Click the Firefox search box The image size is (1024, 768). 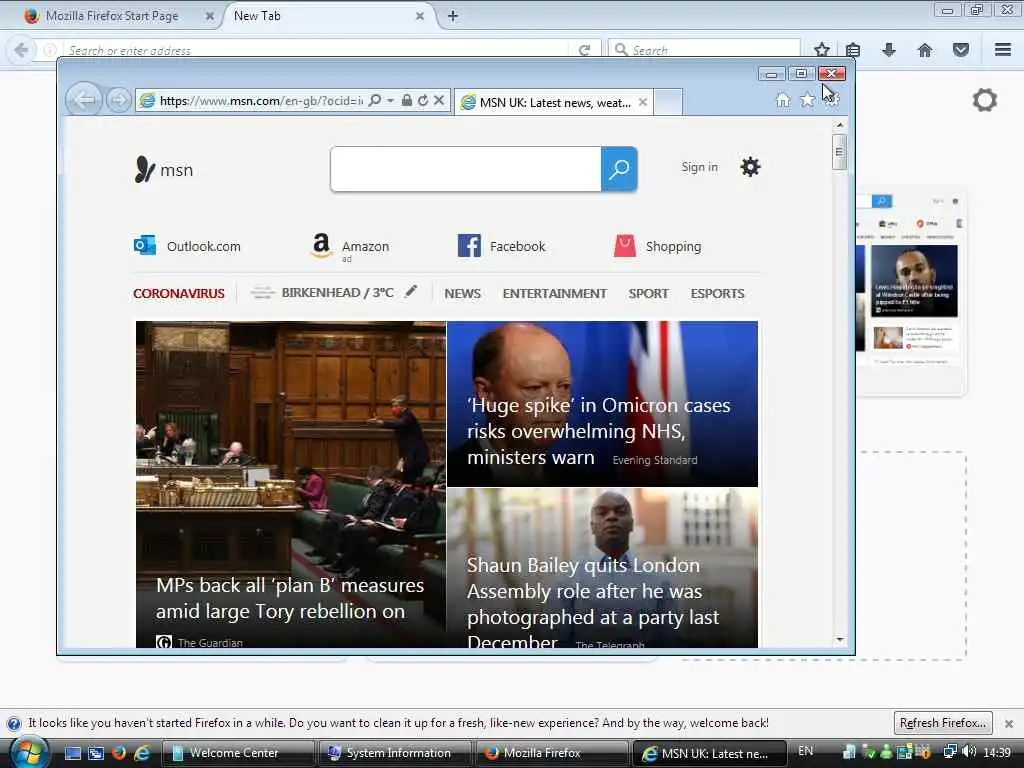[x=704, y=50]
